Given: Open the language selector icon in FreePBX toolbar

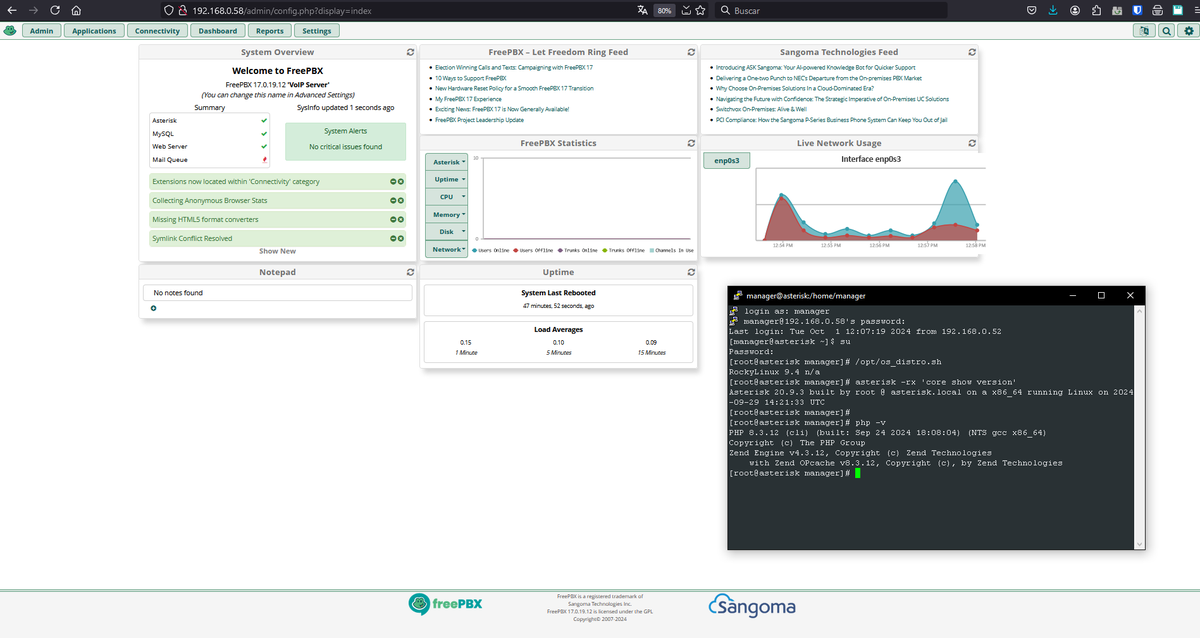Looking at the screenshot, I should tap(1145, 31).
